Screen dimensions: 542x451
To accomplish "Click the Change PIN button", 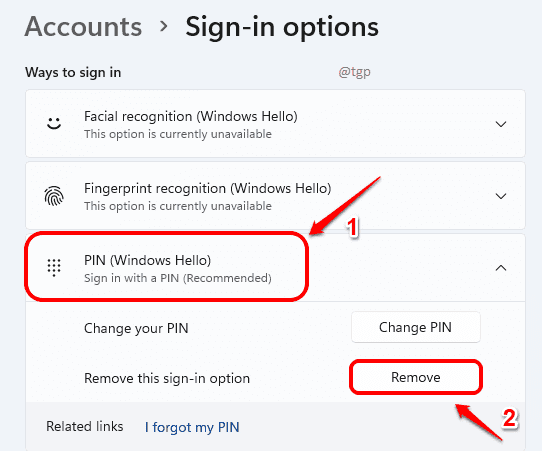I will (x=415, y=327).
